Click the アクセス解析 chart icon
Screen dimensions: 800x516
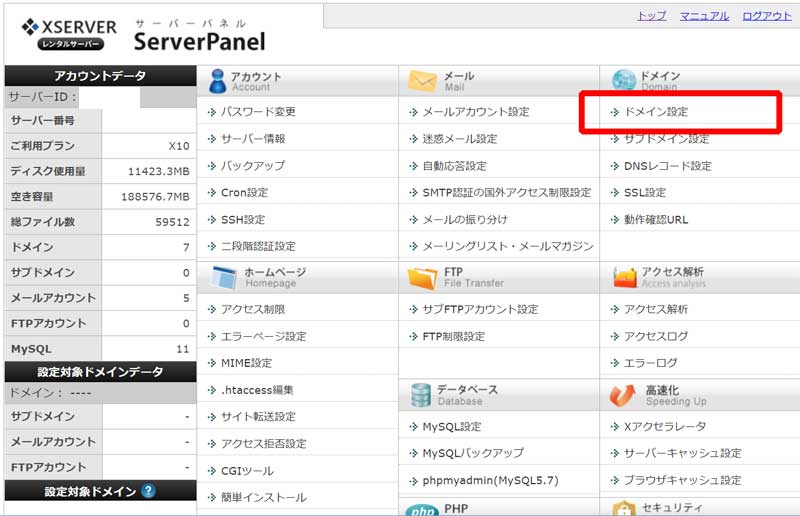point(625,277)
